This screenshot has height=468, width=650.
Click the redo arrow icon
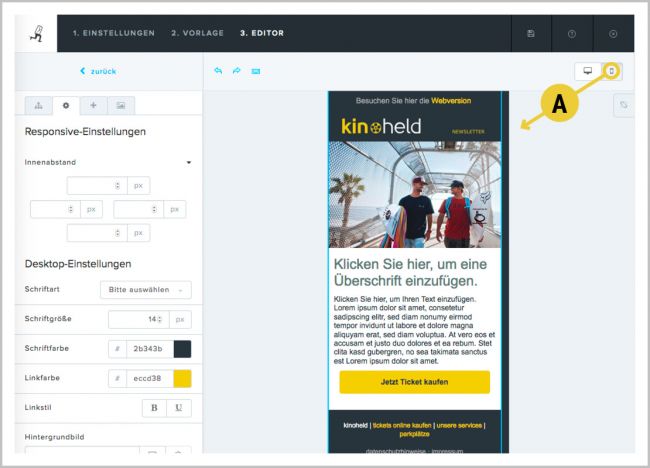click(237, 71)
